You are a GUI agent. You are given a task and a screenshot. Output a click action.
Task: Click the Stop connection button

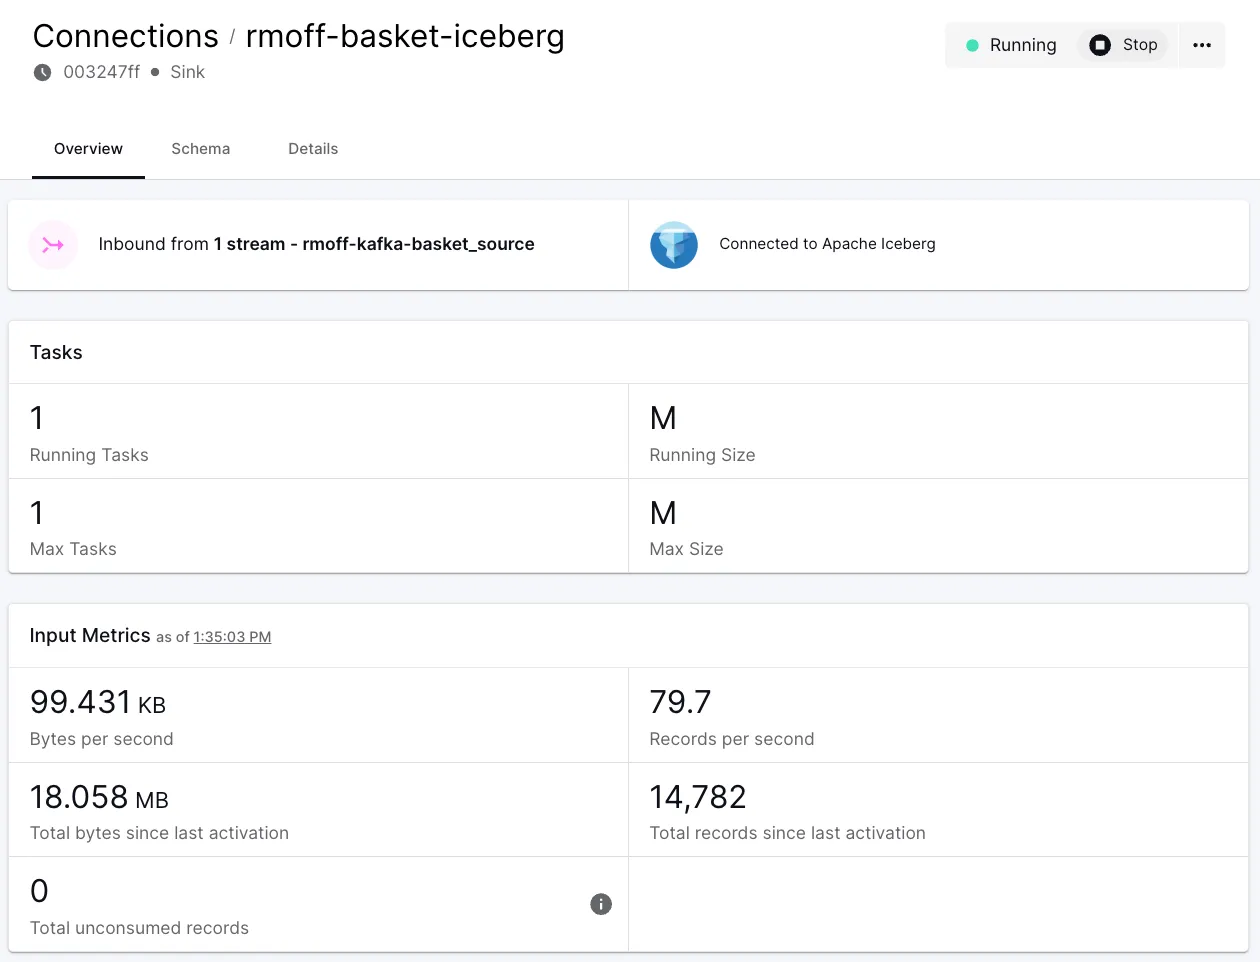tap(1123, 45)
